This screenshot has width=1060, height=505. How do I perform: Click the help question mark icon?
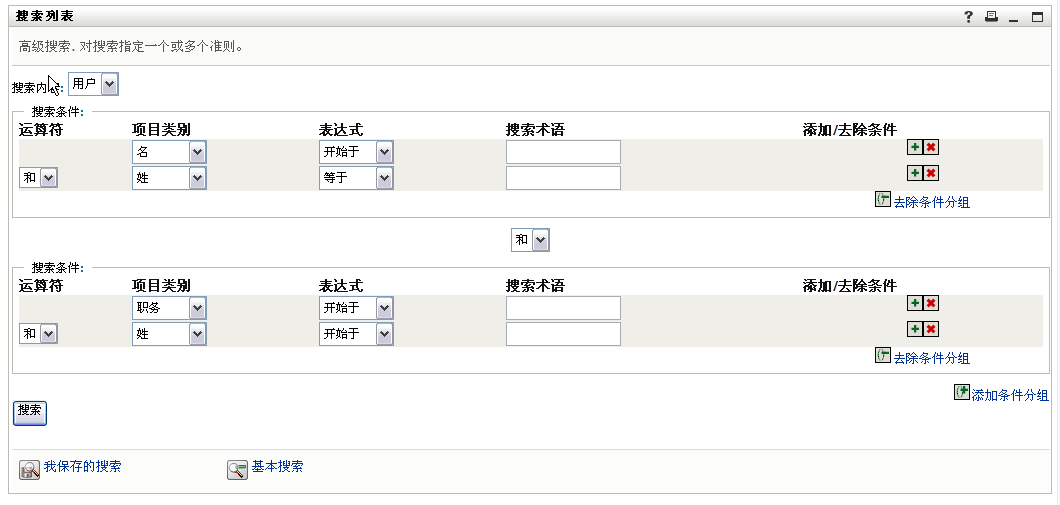[968, 17]
